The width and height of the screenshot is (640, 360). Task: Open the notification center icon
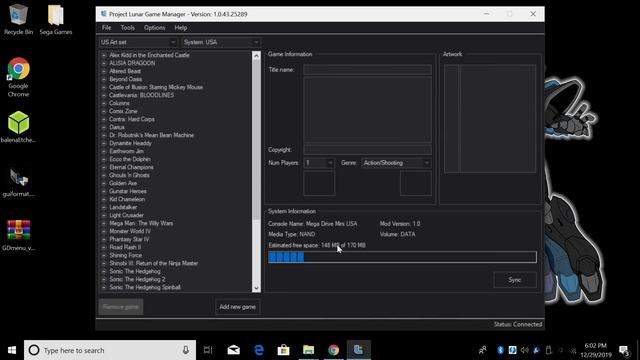624,350
